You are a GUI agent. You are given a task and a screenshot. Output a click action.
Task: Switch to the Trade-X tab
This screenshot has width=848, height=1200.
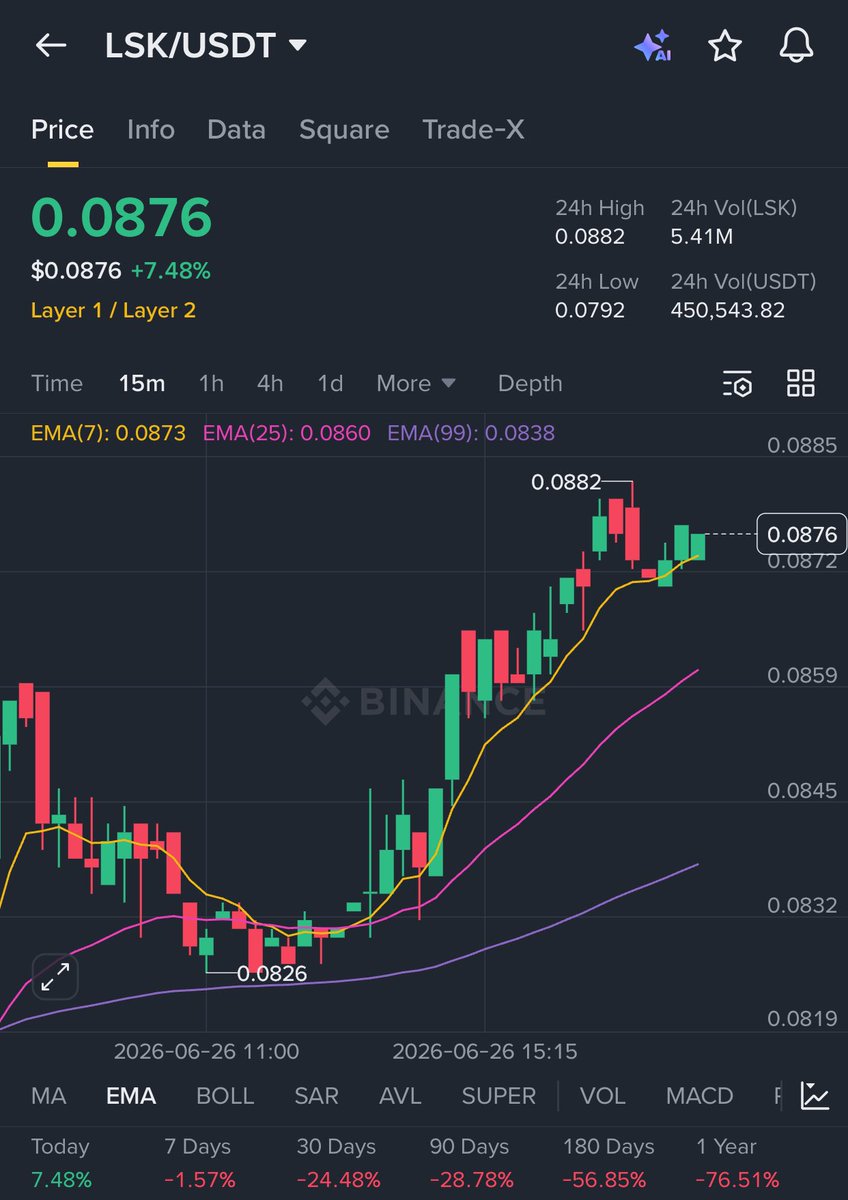pos(473,129)
